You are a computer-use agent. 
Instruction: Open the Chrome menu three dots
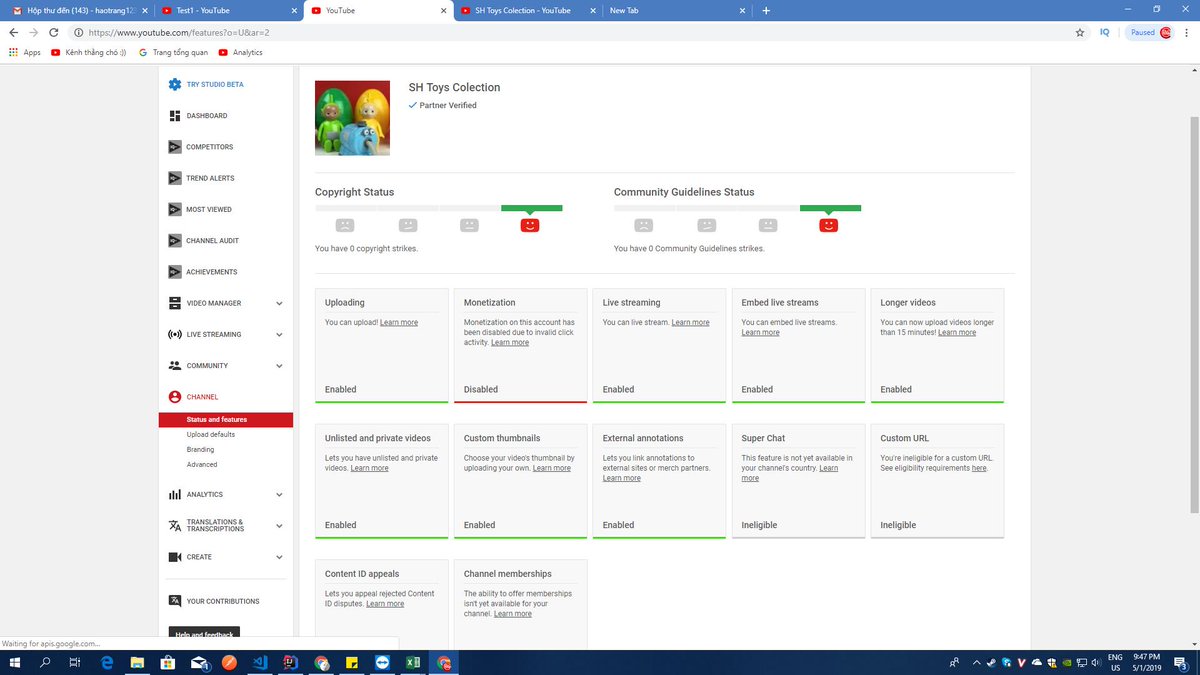[x=1188, y=32]
